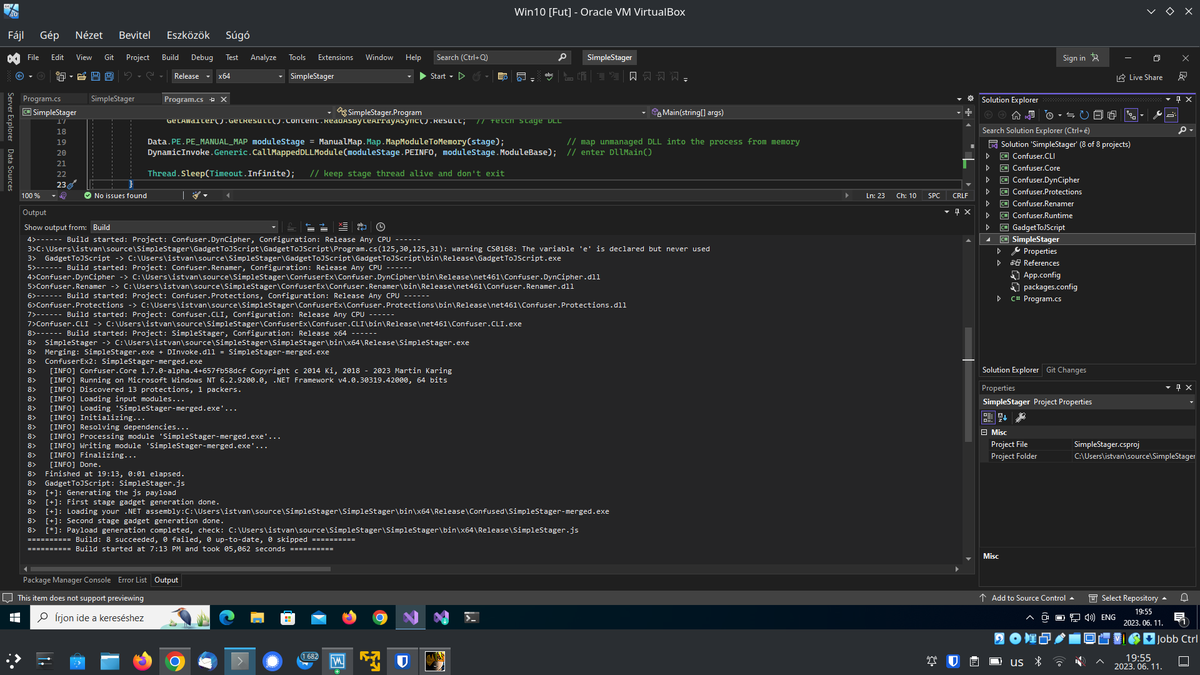Screen dimensions: 1200x675
Task: Open the Debug menu
Action: [x=202, y=57]
